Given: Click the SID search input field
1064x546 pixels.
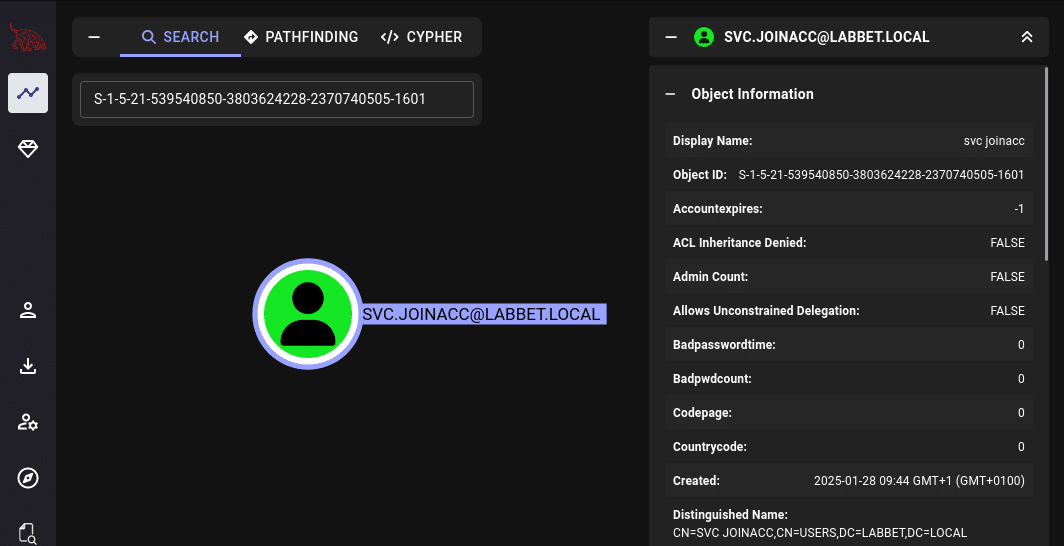Looking at the screenshot, I should click(x=277, y=99).
